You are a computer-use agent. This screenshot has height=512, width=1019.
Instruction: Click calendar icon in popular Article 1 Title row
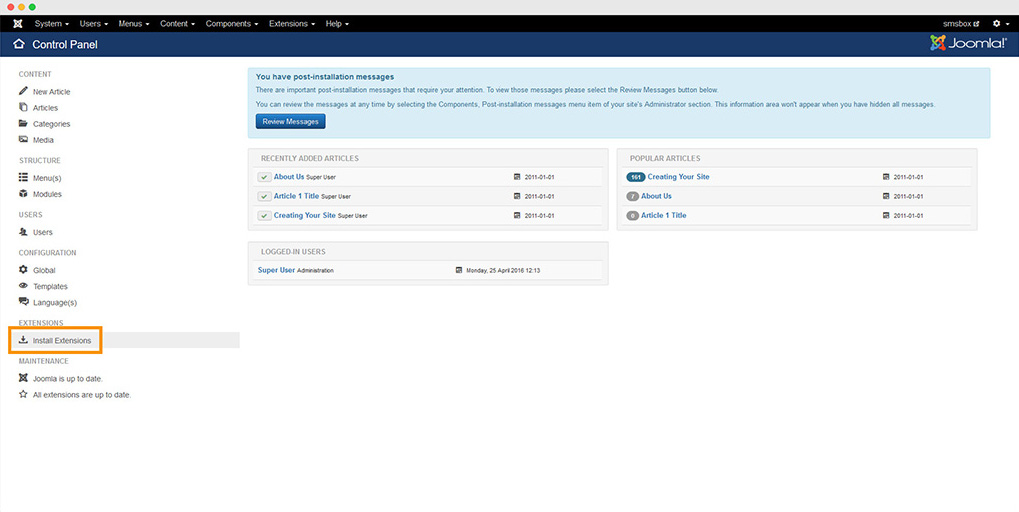tap(886, 216)
